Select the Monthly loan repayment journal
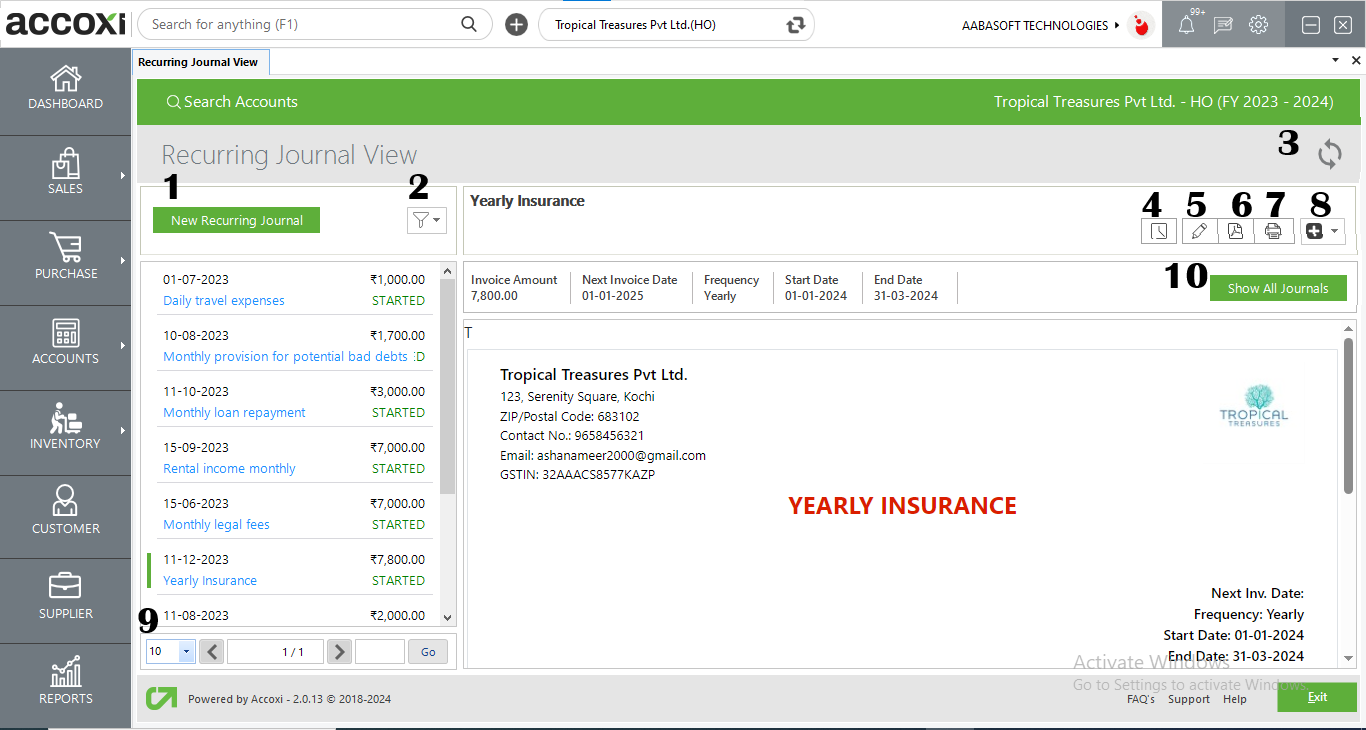This screenshot has width=1366, height=730. pyautogui.click(x=234, y=412)
